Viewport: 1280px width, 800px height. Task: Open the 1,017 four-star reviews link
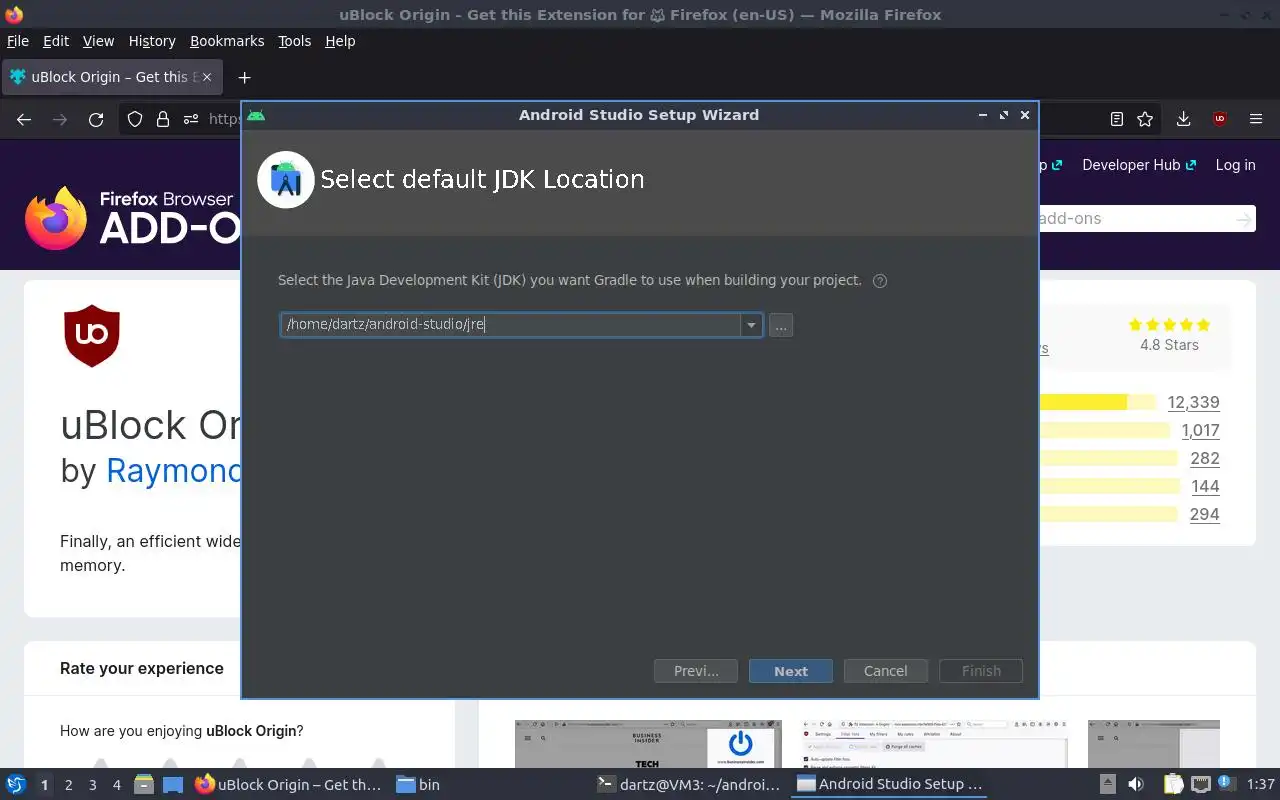(1200, 430)
